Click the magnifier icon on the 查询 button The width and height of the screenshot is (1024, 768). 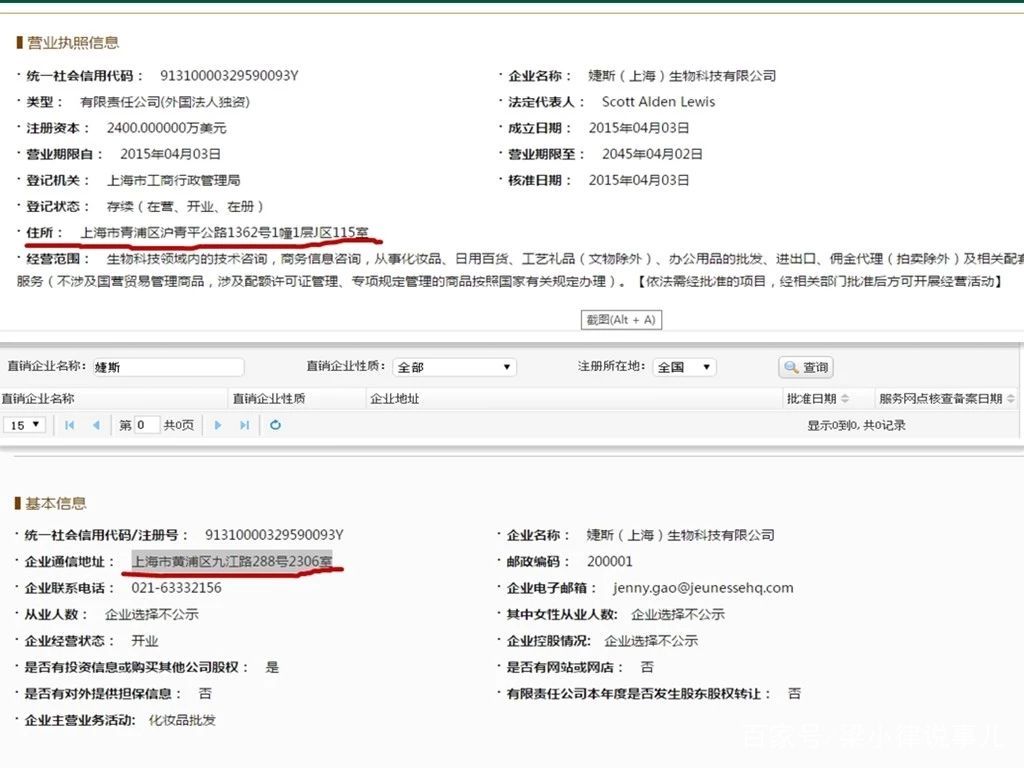pos(789,366)
